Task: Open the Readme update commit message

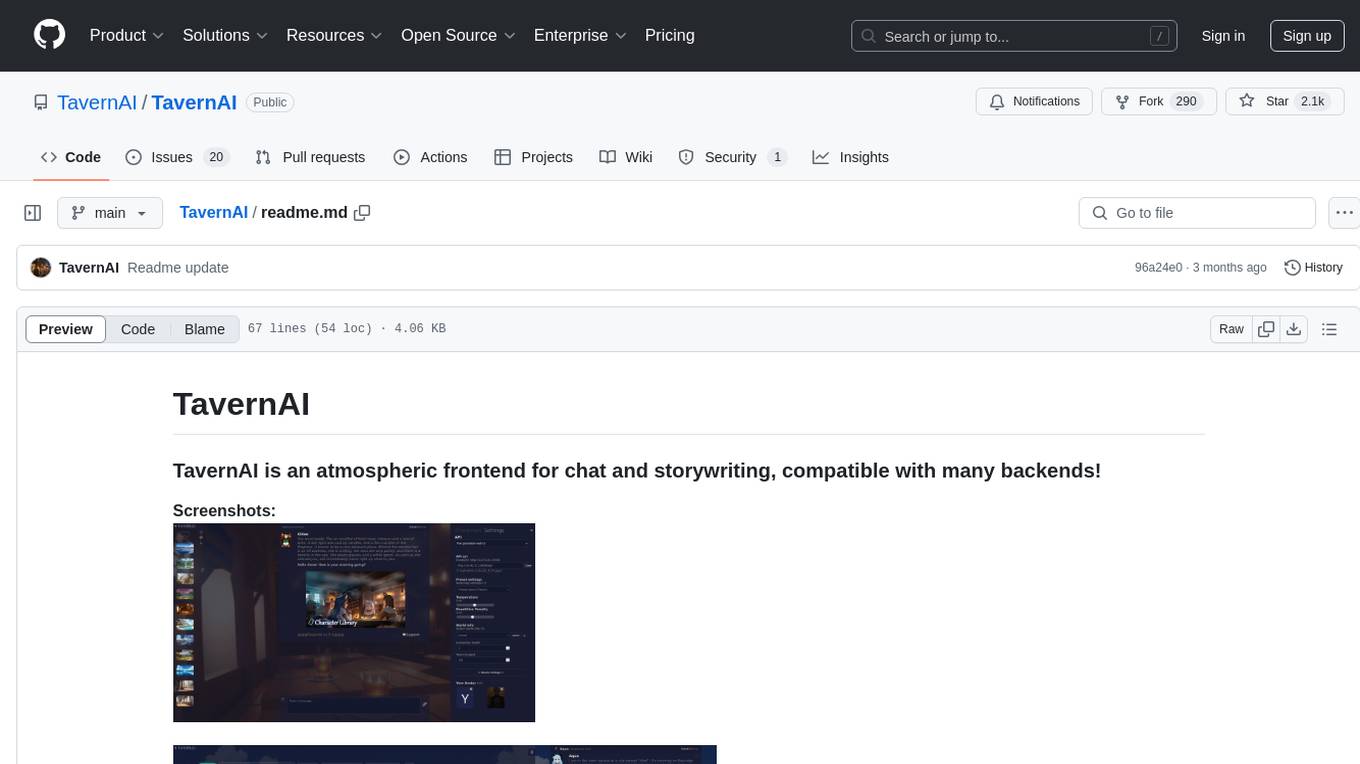Action: 178,268
